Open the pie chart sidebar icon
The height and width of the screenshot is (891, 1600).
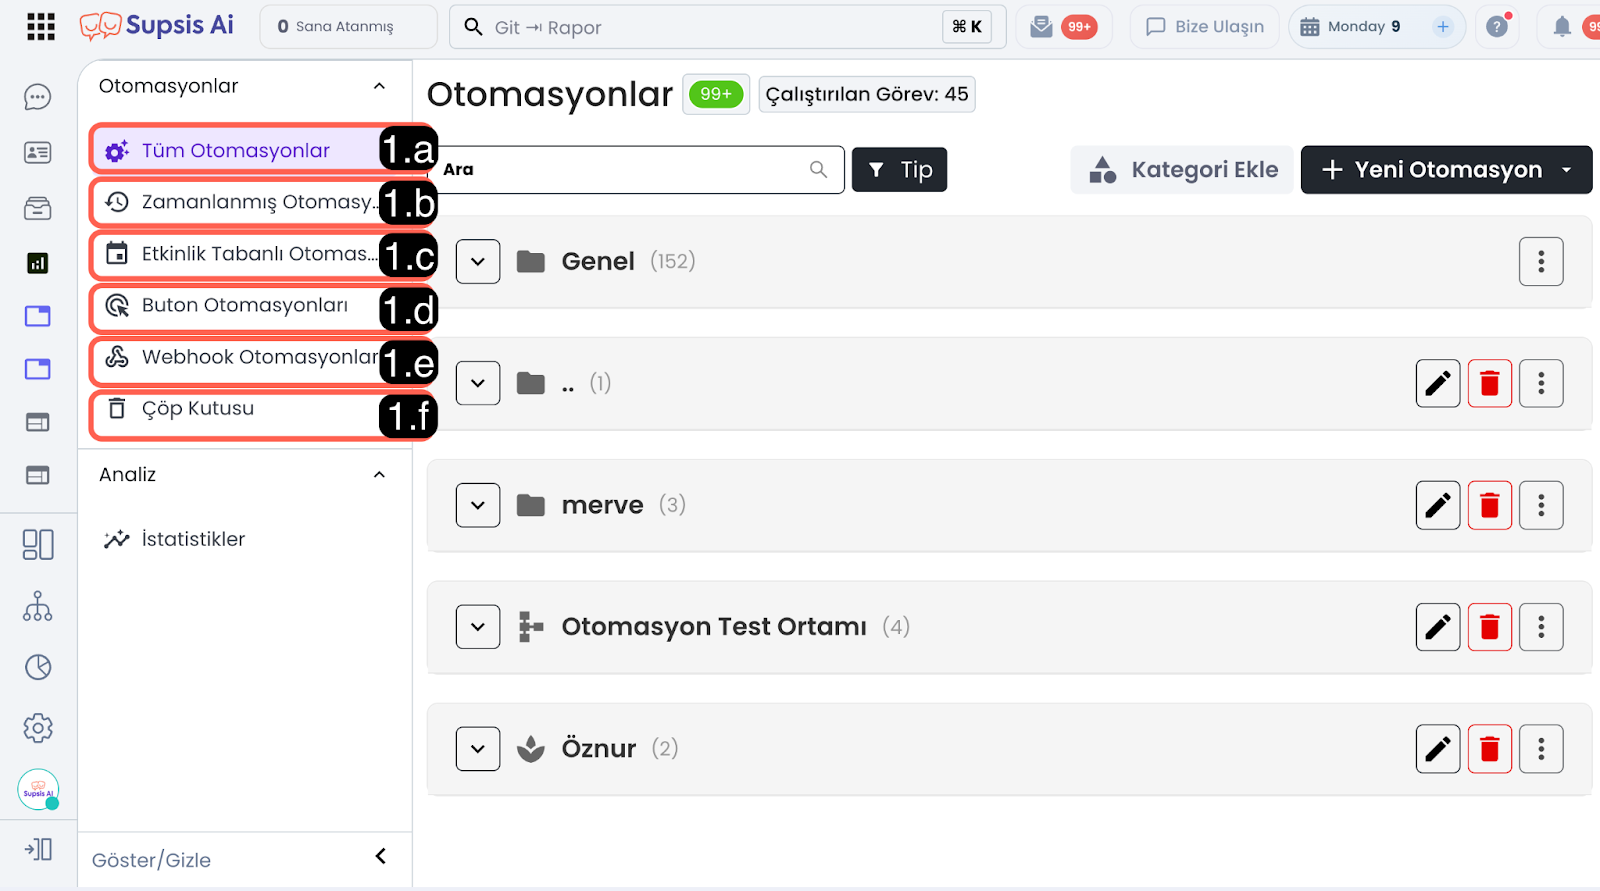pyautogui.click(x=38, y=667)
